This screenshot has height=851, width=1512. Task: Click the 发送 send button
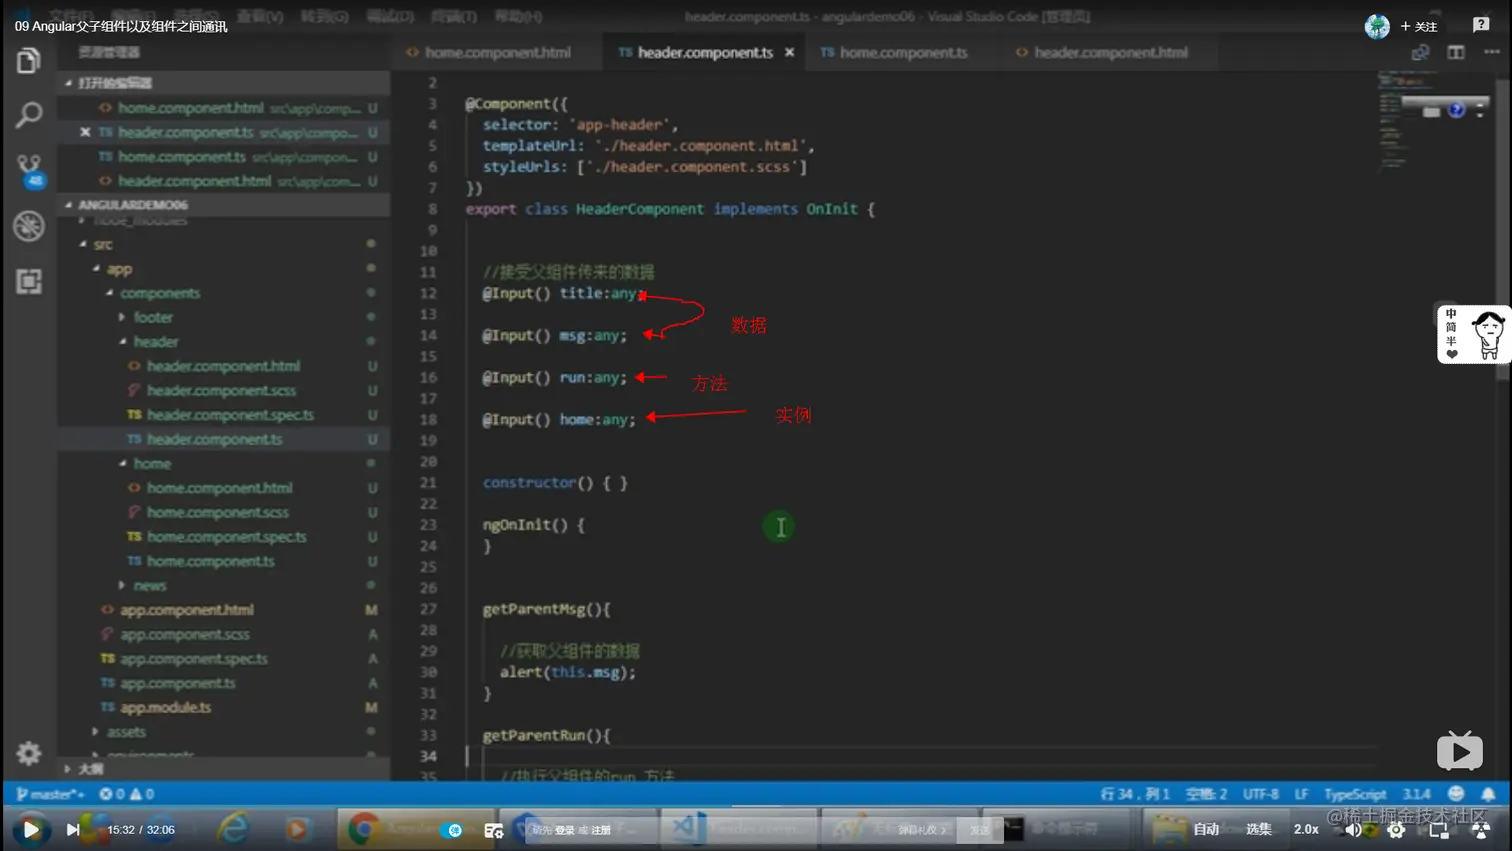(x=979, y=829)
